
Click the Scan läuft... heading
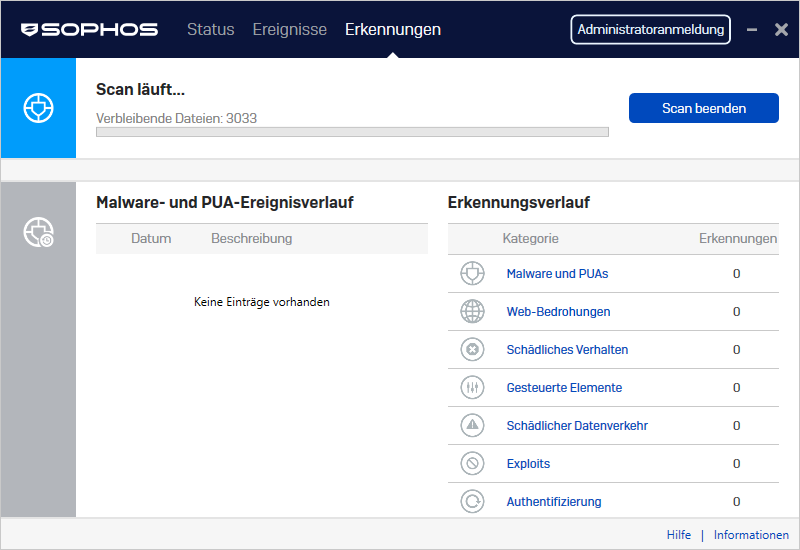coord(140,89)
